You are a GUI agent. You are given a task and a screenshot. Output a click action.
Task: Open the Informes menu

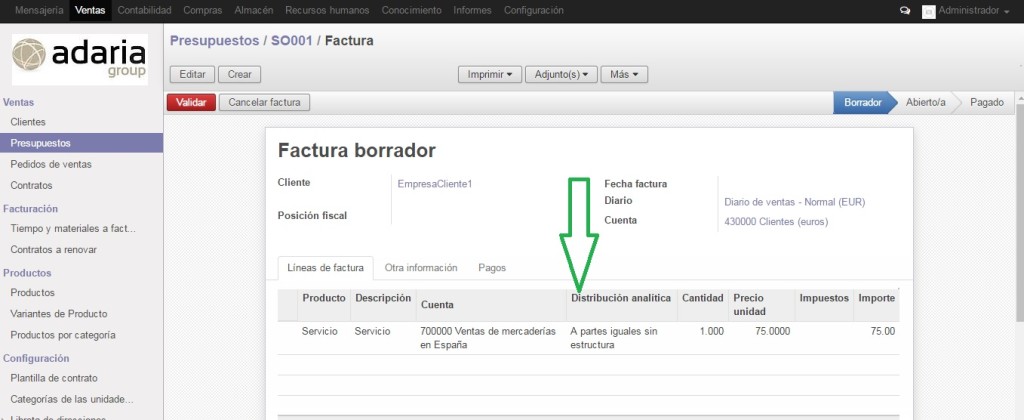(x=472, y=10)
